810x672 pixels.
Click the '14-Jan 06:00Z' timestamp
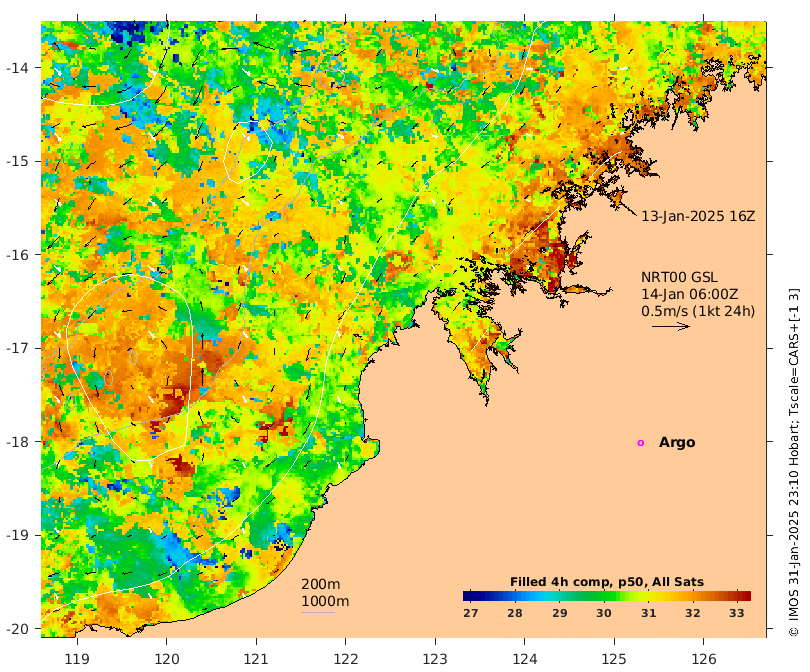(x=689, y=294)
